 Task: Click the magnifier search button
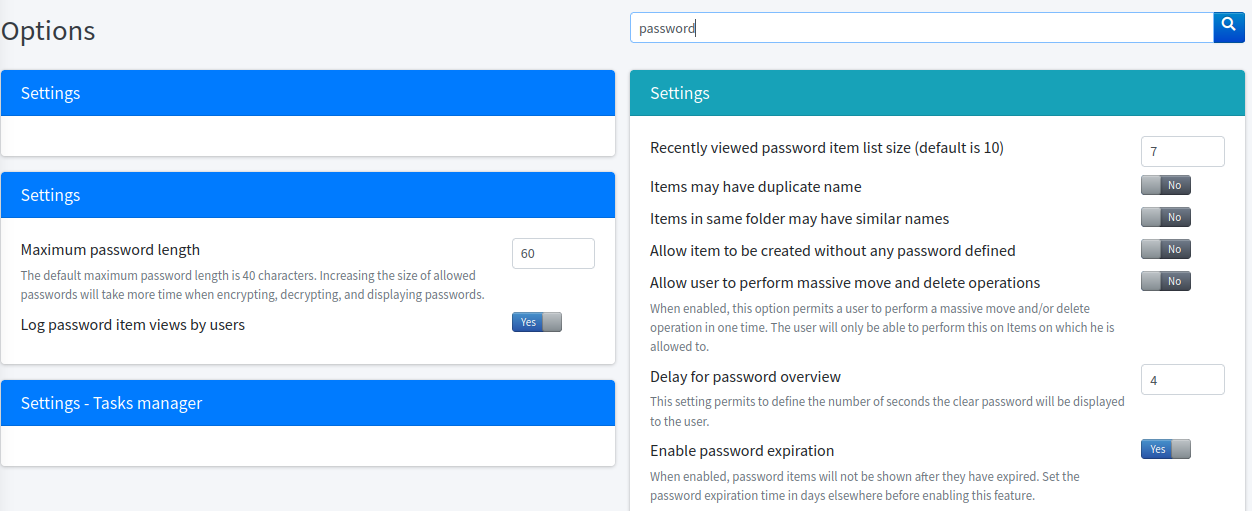(1229, 27)
